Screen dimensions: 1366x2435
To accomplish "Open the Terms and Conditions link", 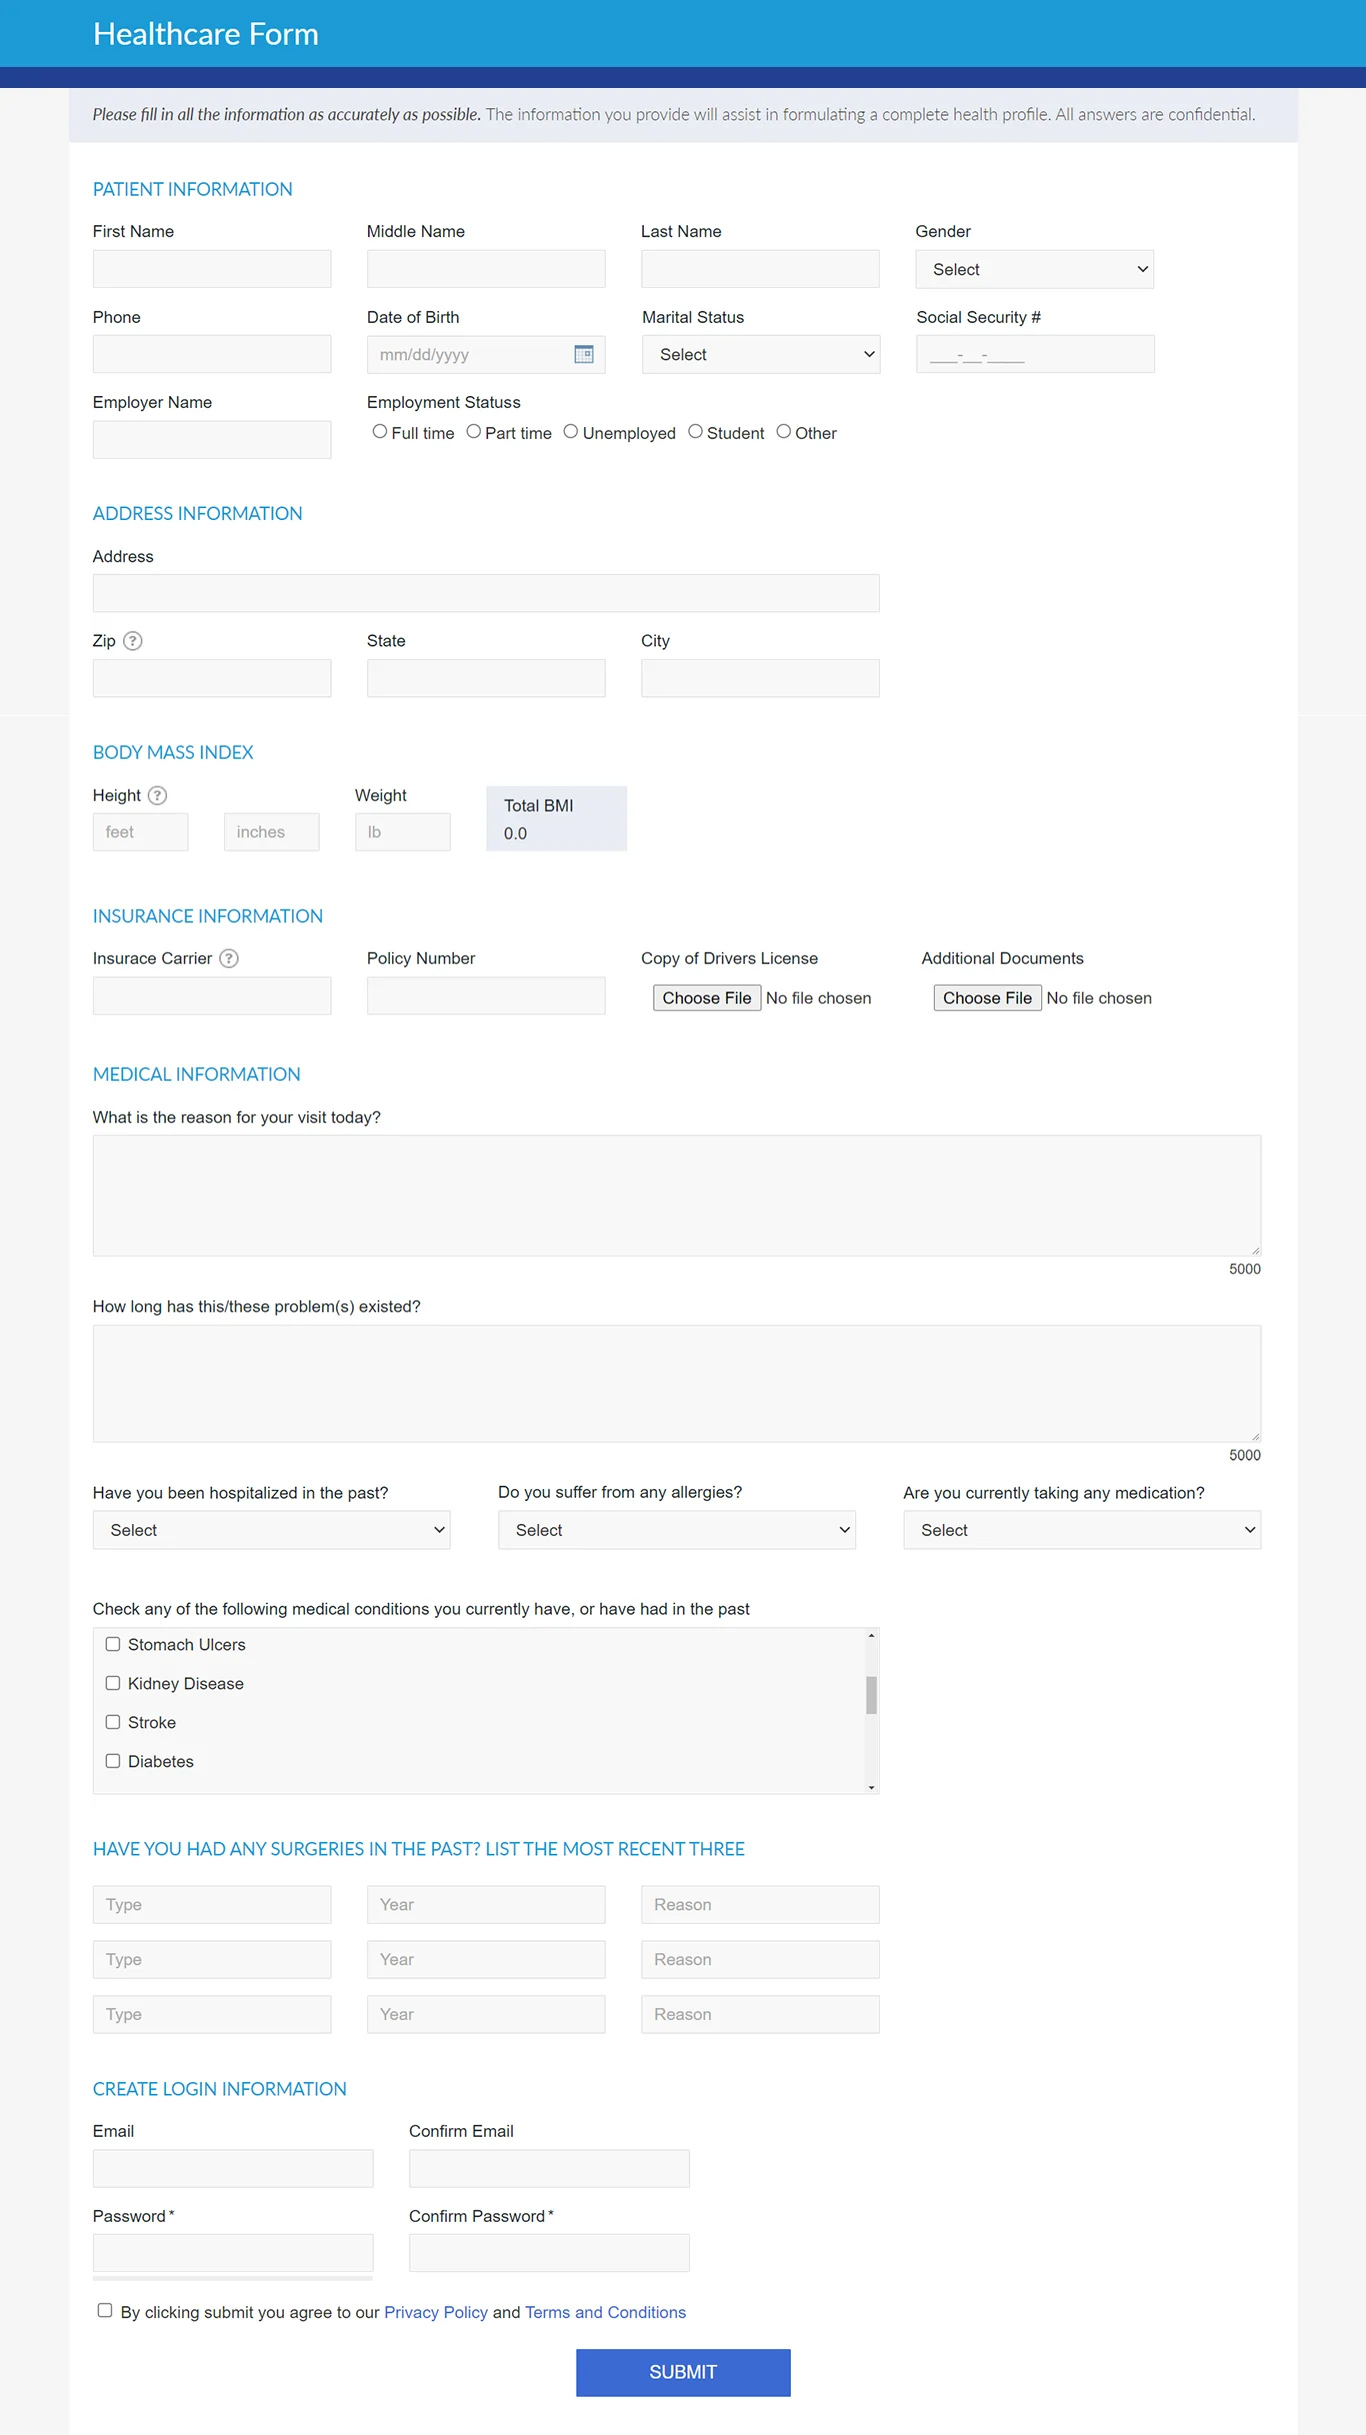I will [x=605, y=2312].
